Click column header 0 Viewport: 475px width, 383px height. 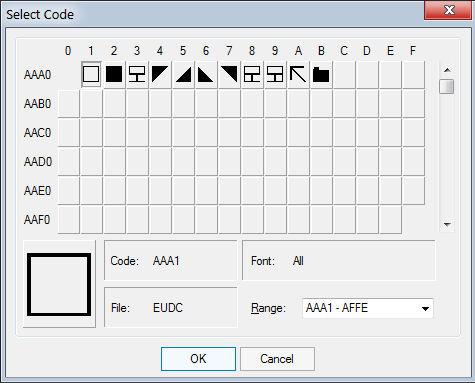coord(68,51)
